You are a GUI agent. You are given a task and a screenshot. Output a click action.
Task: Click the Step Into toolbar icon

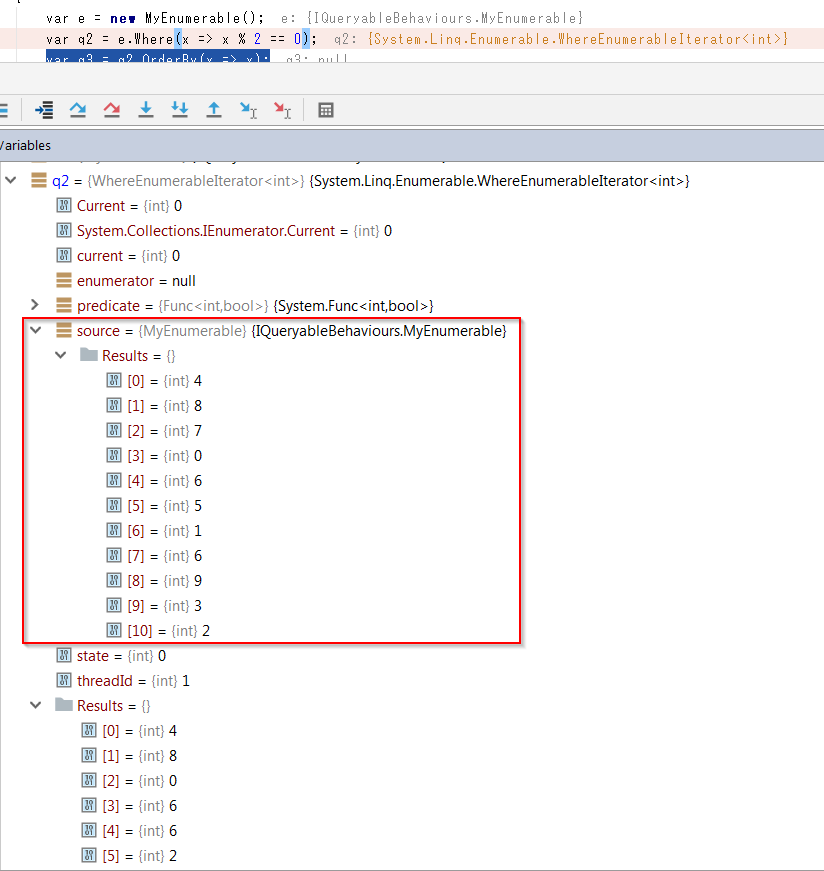click(146, 110)
